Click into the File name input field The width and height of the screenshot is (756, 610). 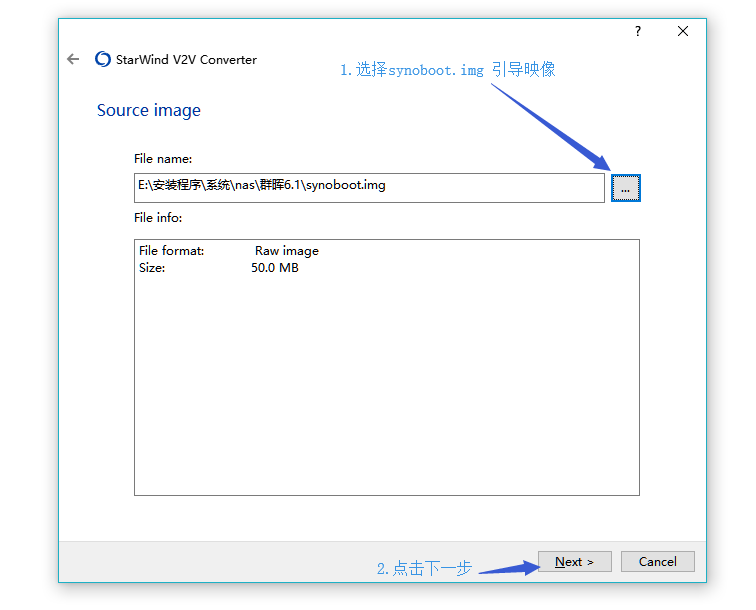click(x=369, y=188)
